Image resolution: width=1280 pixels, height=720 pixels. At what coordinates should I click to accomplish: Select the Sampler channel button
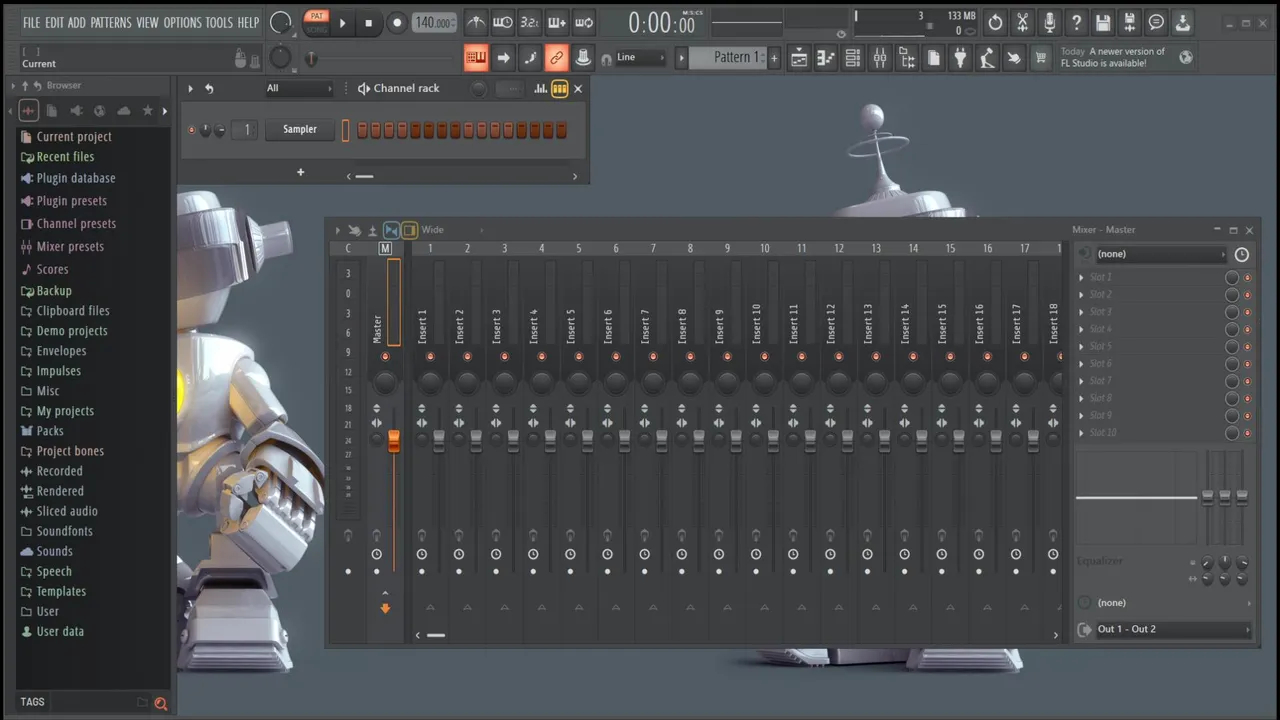coord(299,129)
